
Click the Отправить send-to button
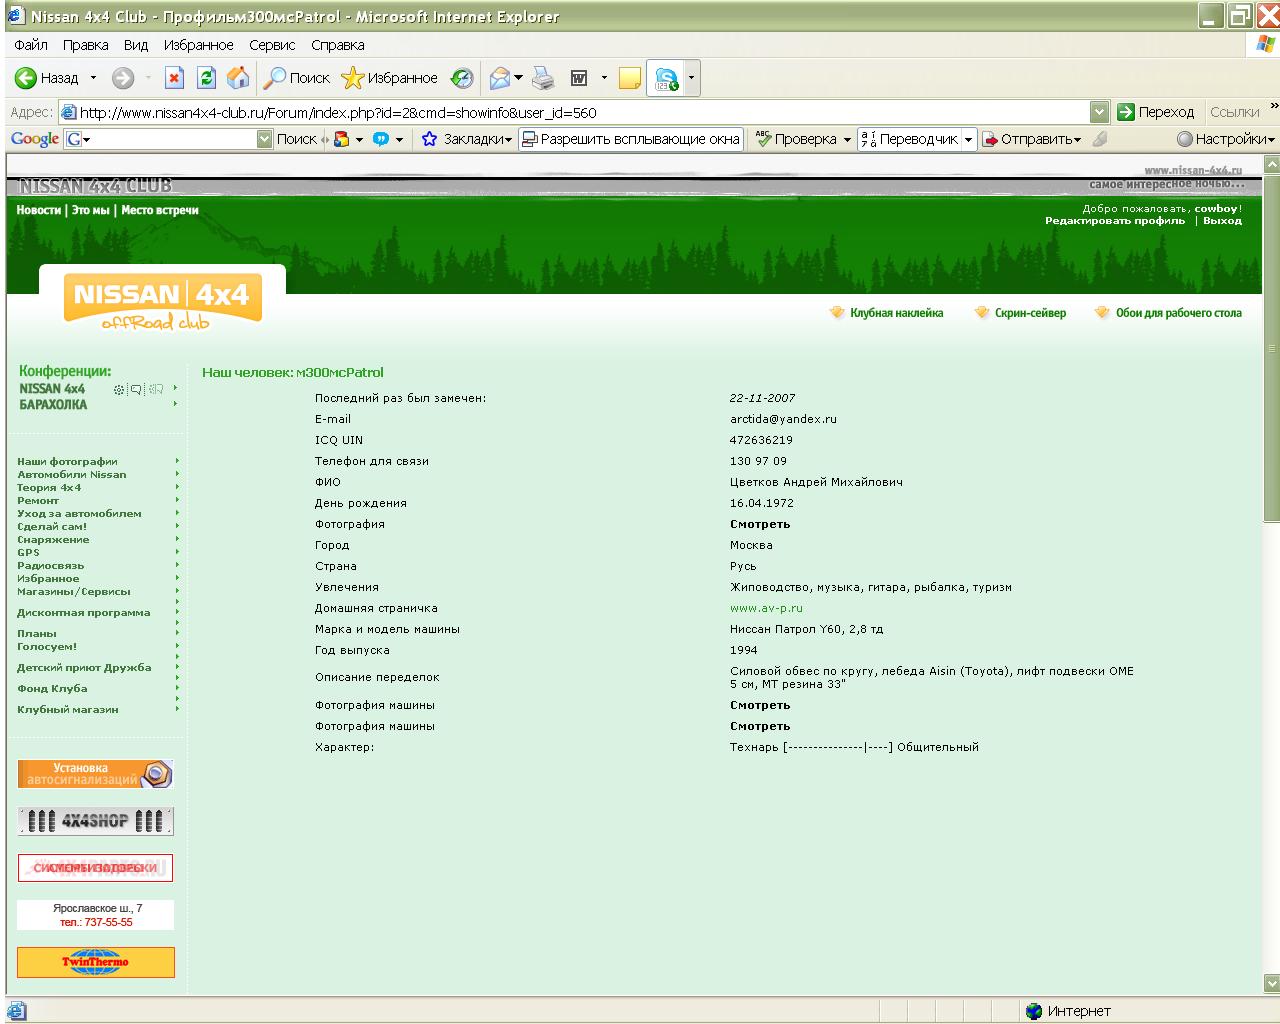coord(1031,139)
